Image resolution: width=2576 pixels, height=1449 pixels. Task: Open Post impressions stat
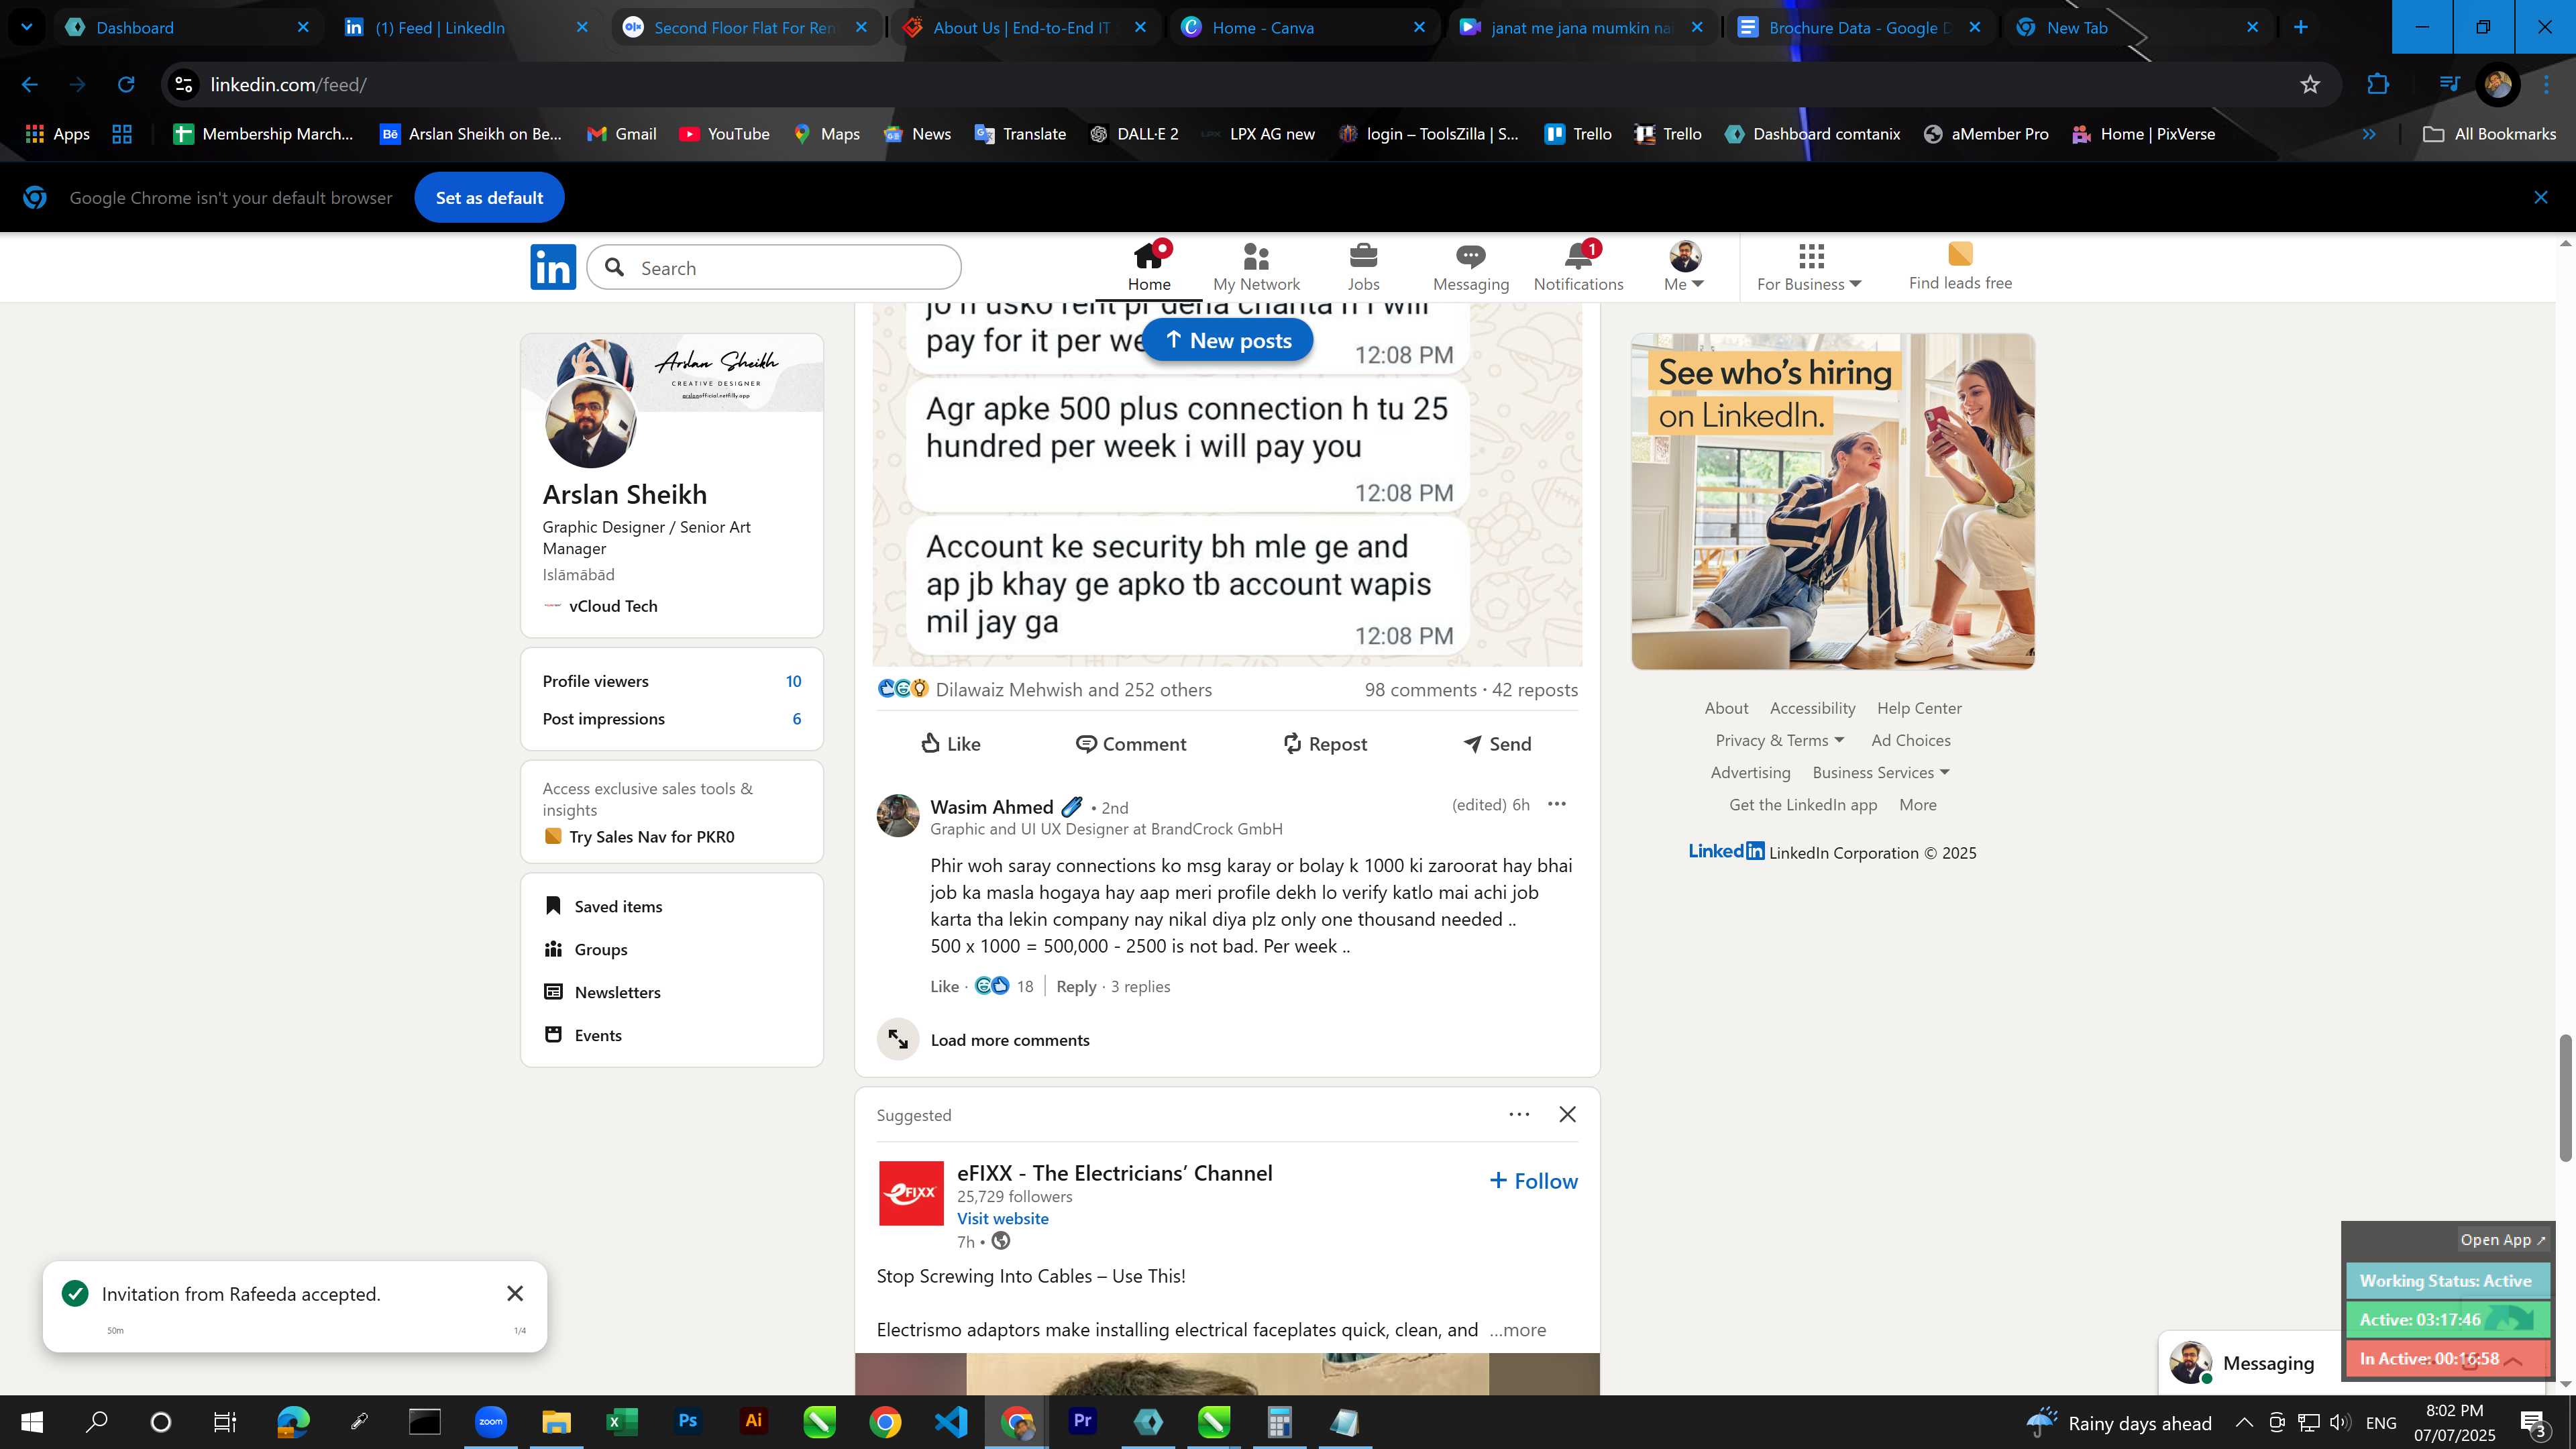[671, 720]
